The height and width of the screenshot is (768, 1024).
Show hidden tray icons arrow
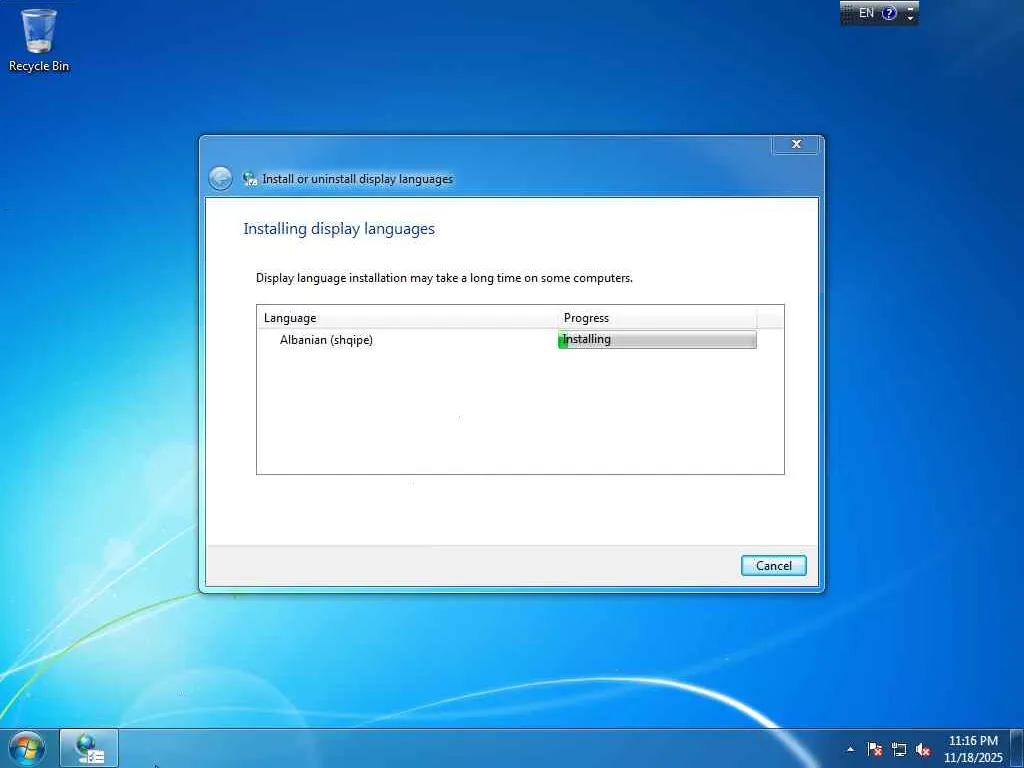[x=850, y=749]
